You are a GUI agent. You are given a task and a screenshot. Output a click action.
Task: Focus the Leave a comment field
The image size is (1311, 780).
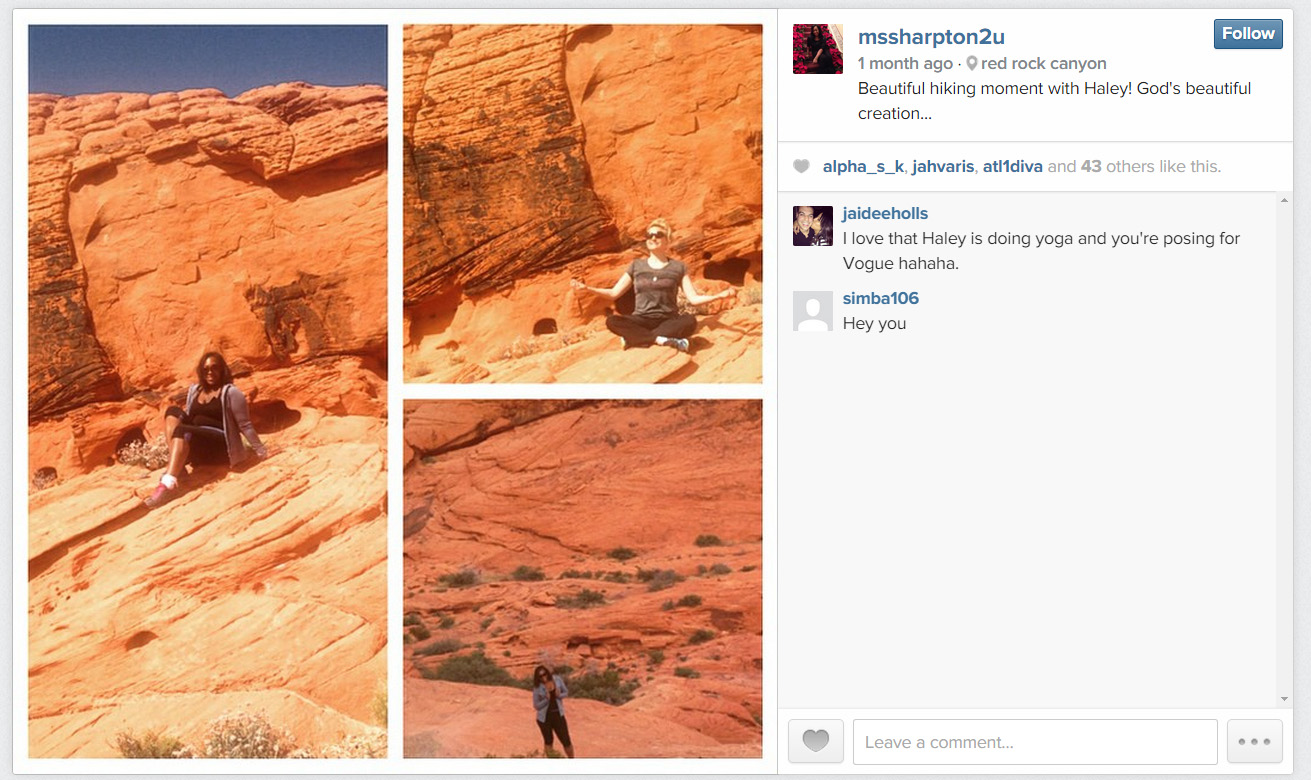click(1035, 742)
